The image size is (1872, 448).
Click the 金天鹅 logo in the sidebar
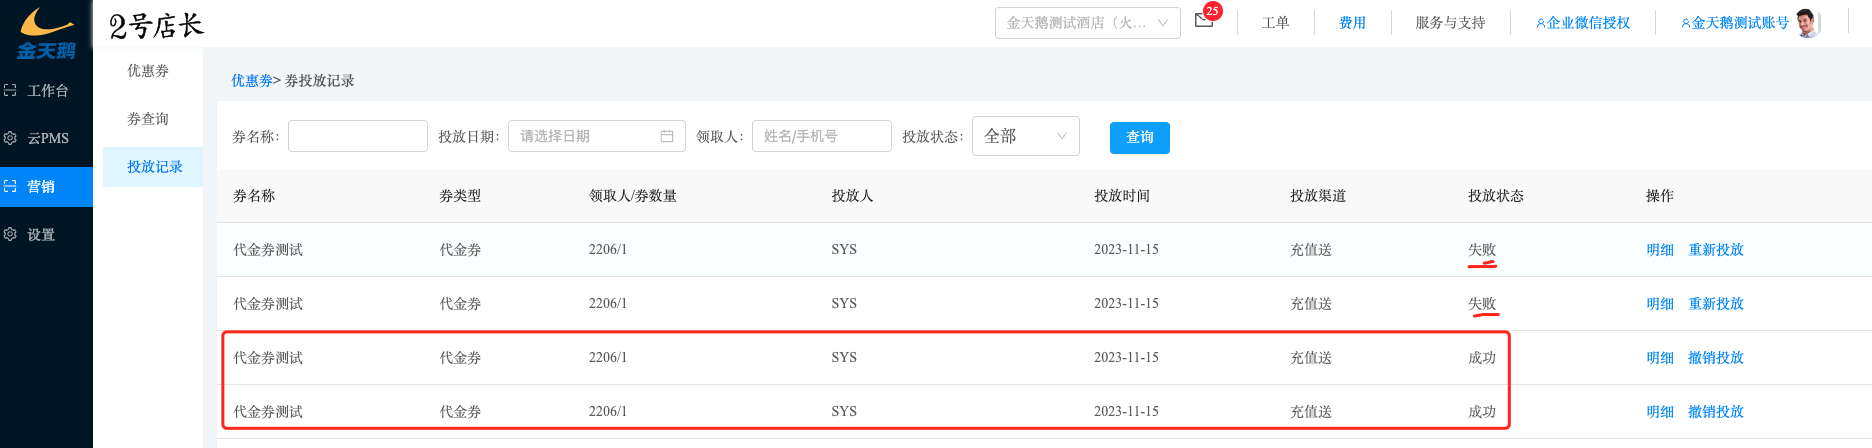point(46,33)
